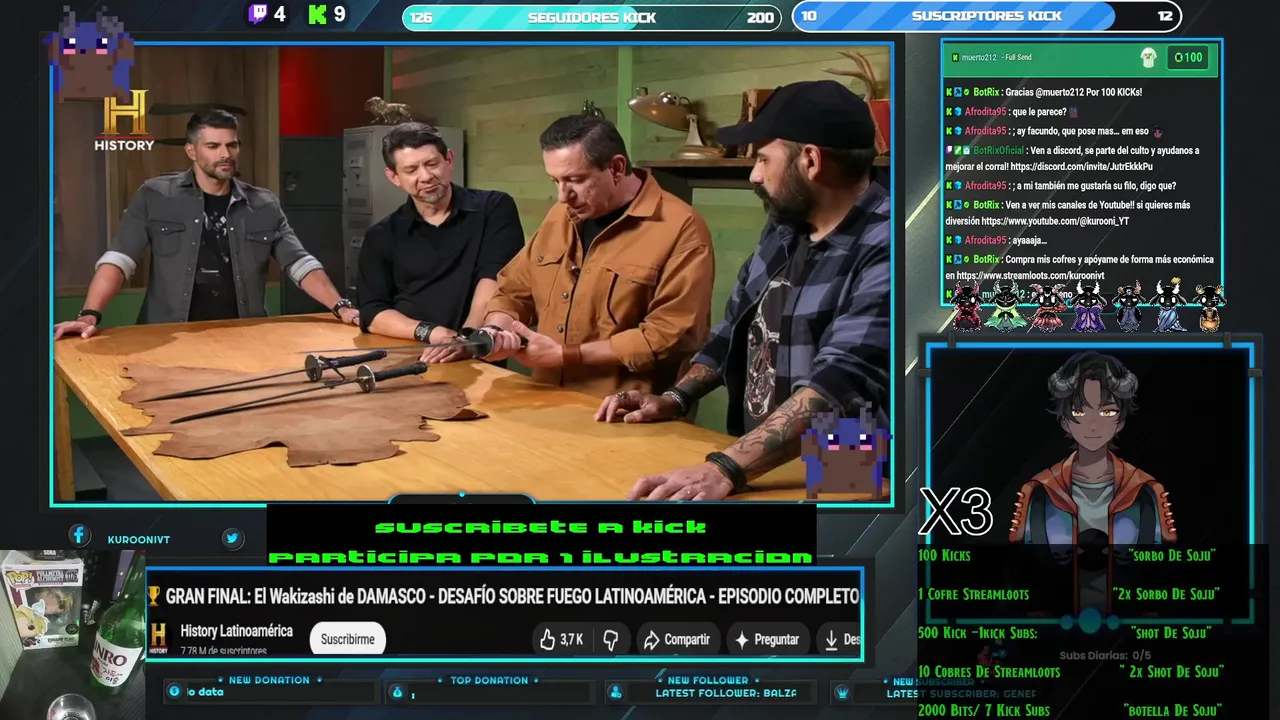Click the 'botella De Soju' reward text
The image size is (1280, 720).
point(1173,711)
